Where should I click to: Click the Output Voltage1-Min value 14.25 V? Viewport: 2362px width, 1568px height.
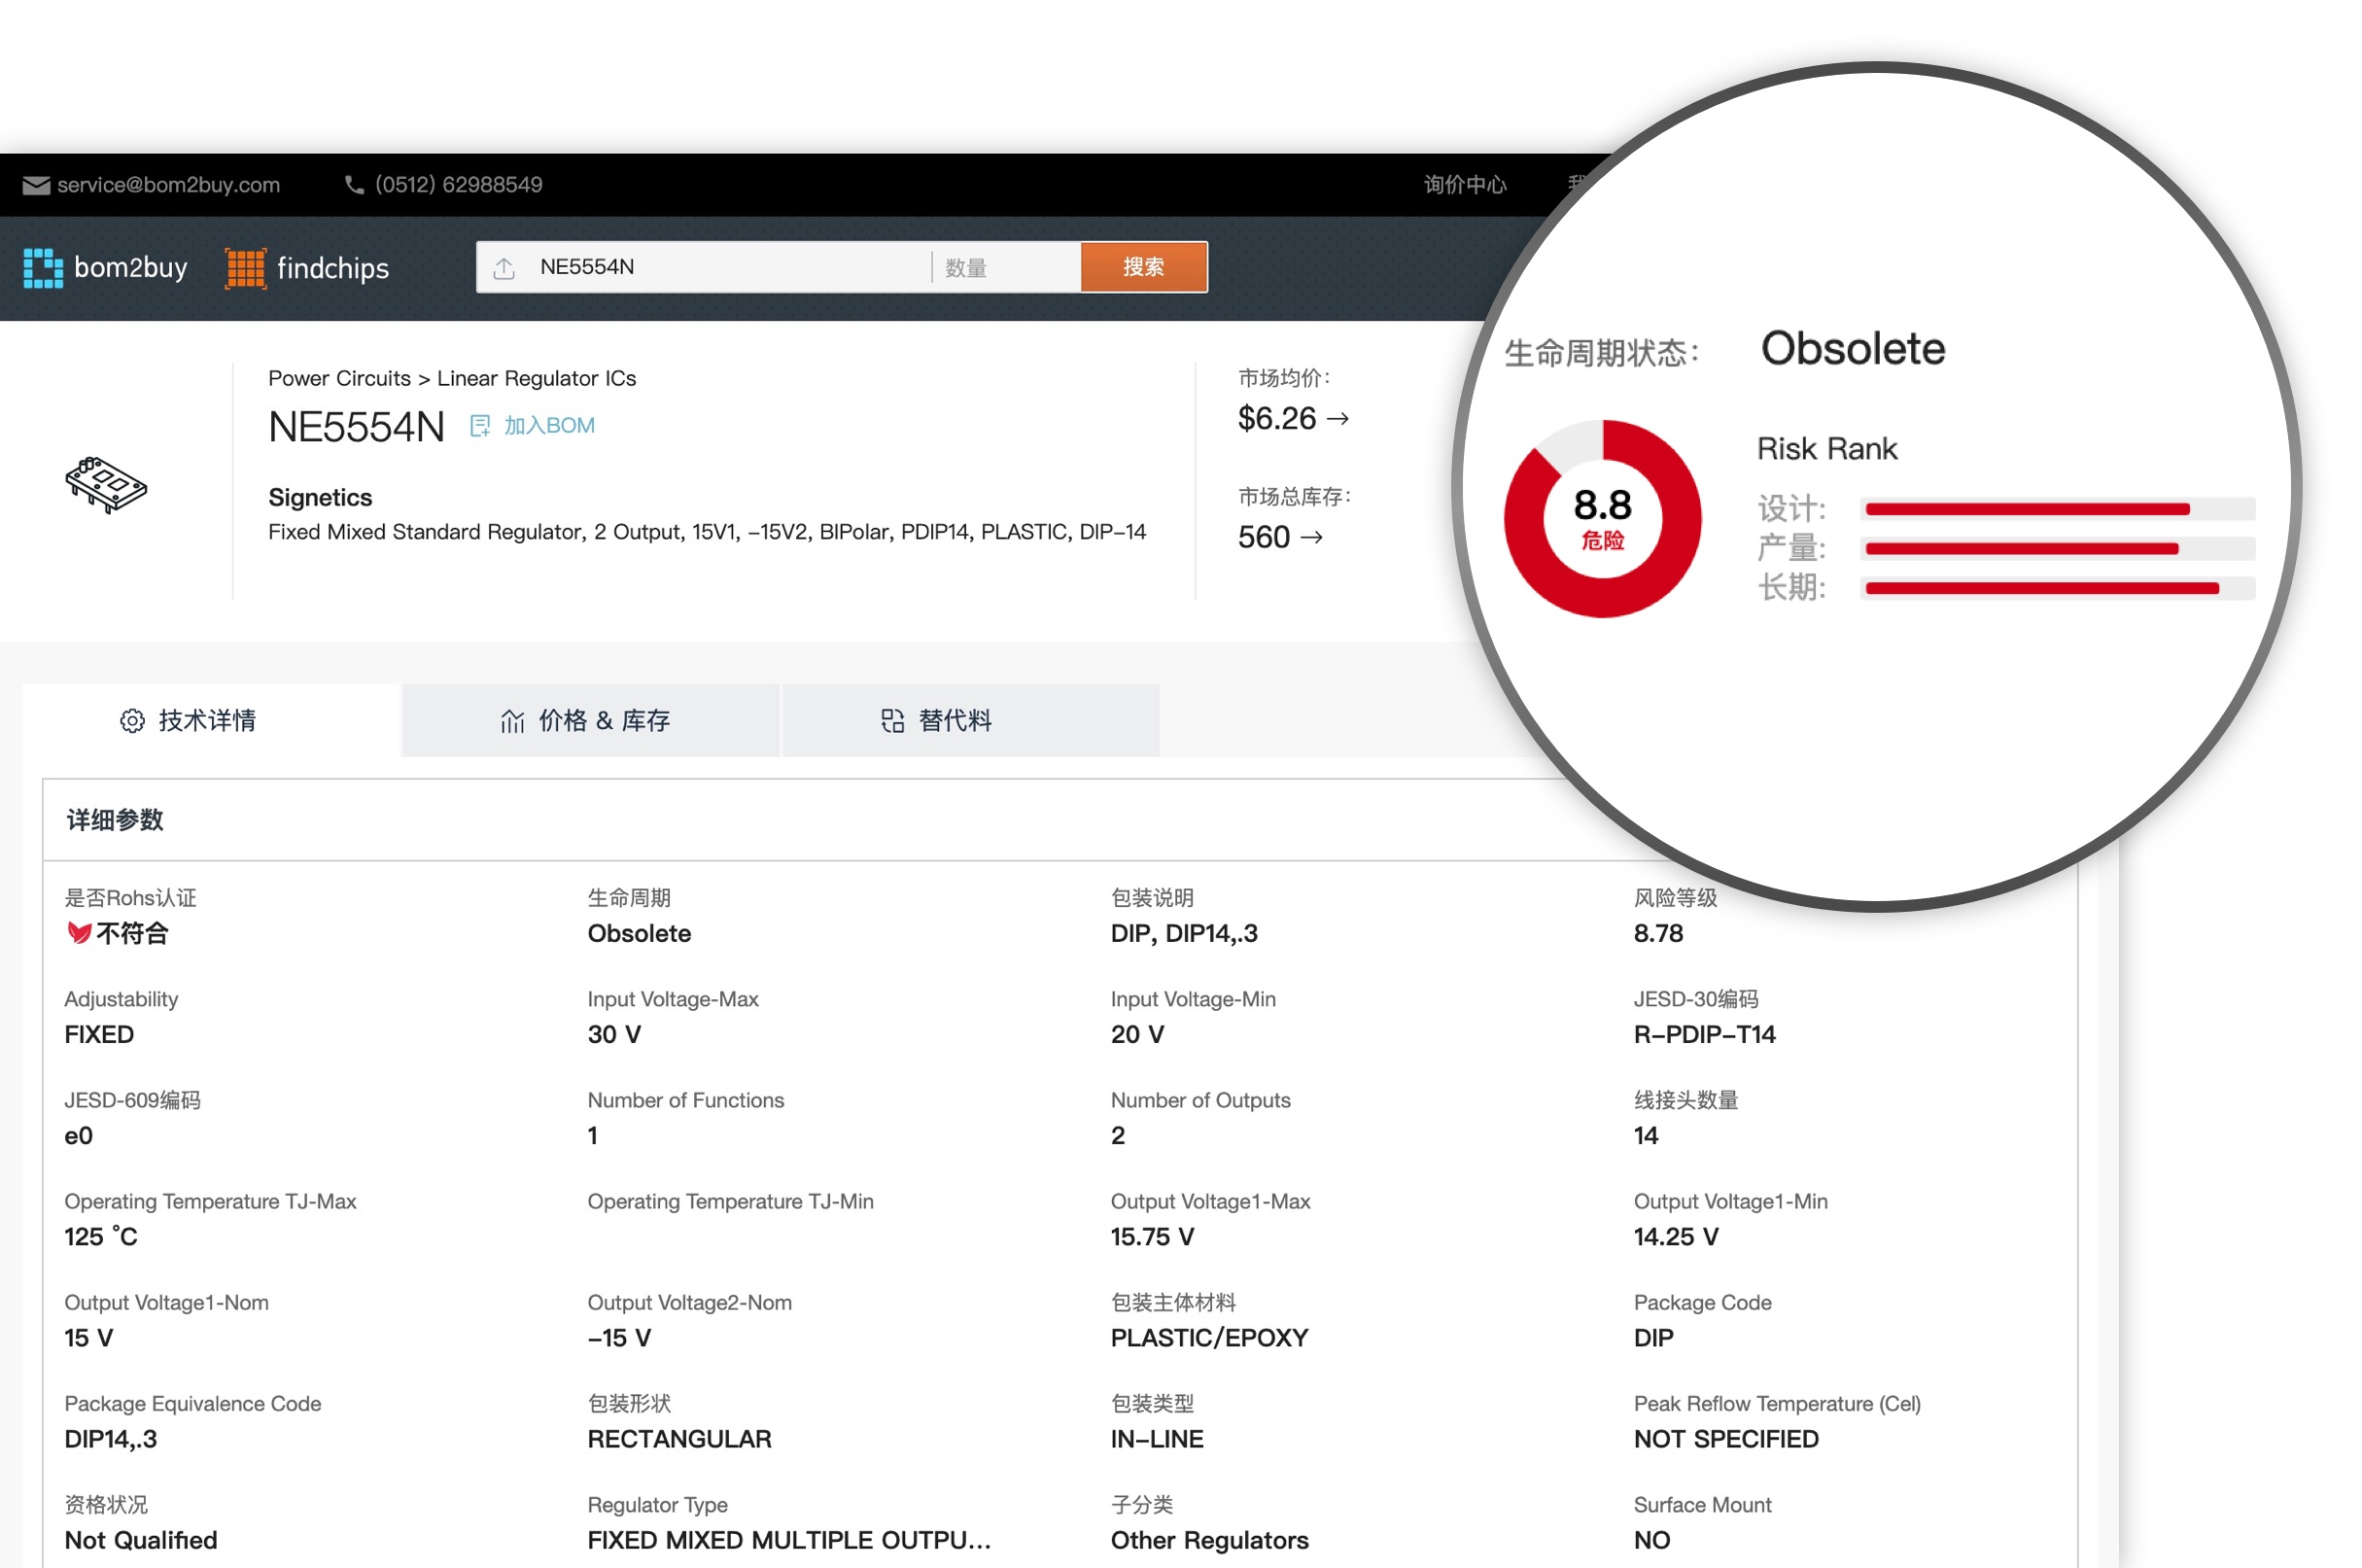pos(1676,1237)
